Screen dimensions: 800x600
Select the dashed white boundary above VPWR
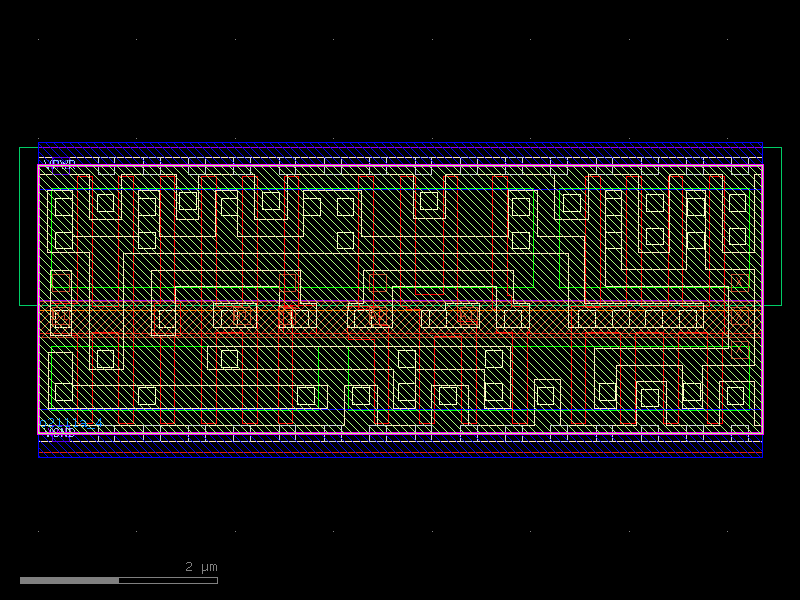400,155
